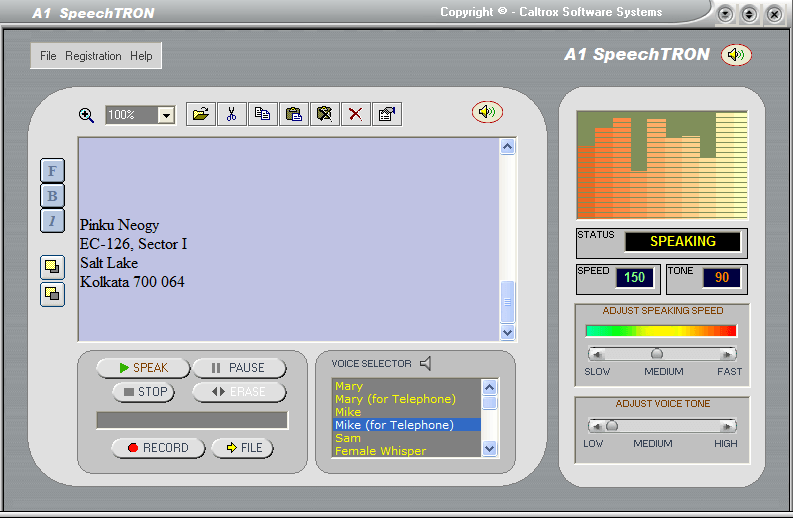The image size is (793, 518).
Task: Click the equalizer visualization display
Action: pyautogui.click(x=662, y=165)
